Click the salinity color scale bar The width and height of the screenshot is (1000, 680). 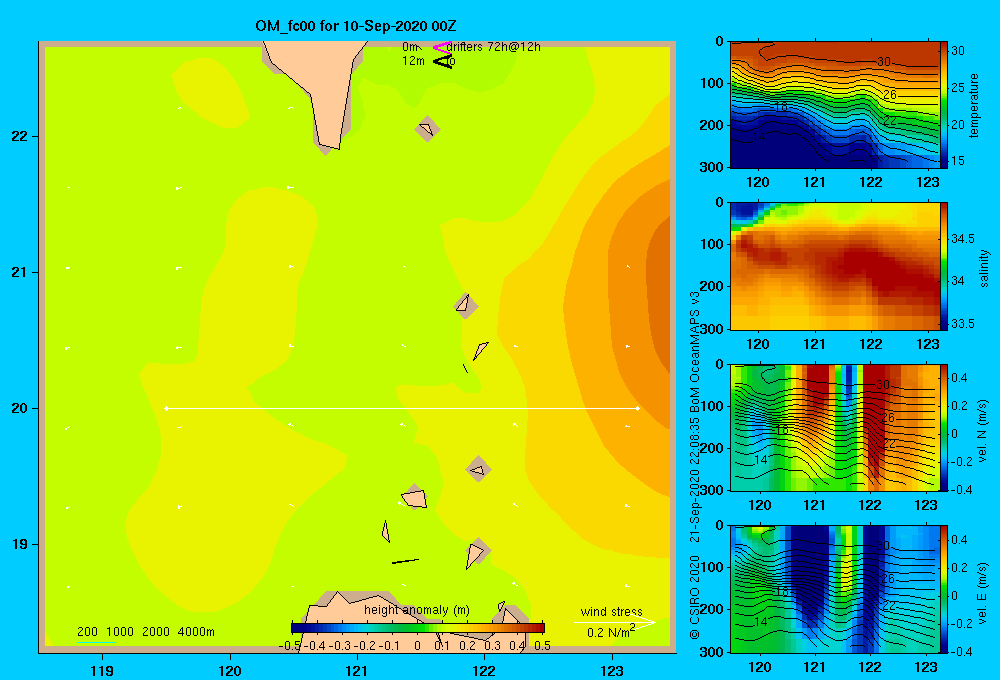click(944, 266)
